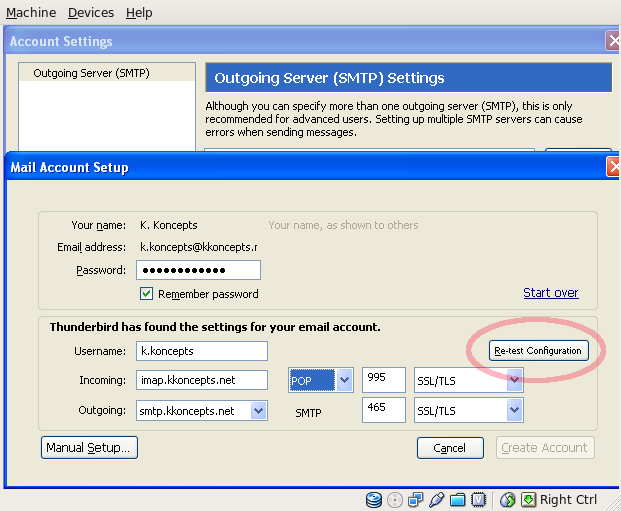
Task: Expand the outgoing smtp.kkoncepts.net server dropdown
Action: pyautogui.click(x=259, y=411)
